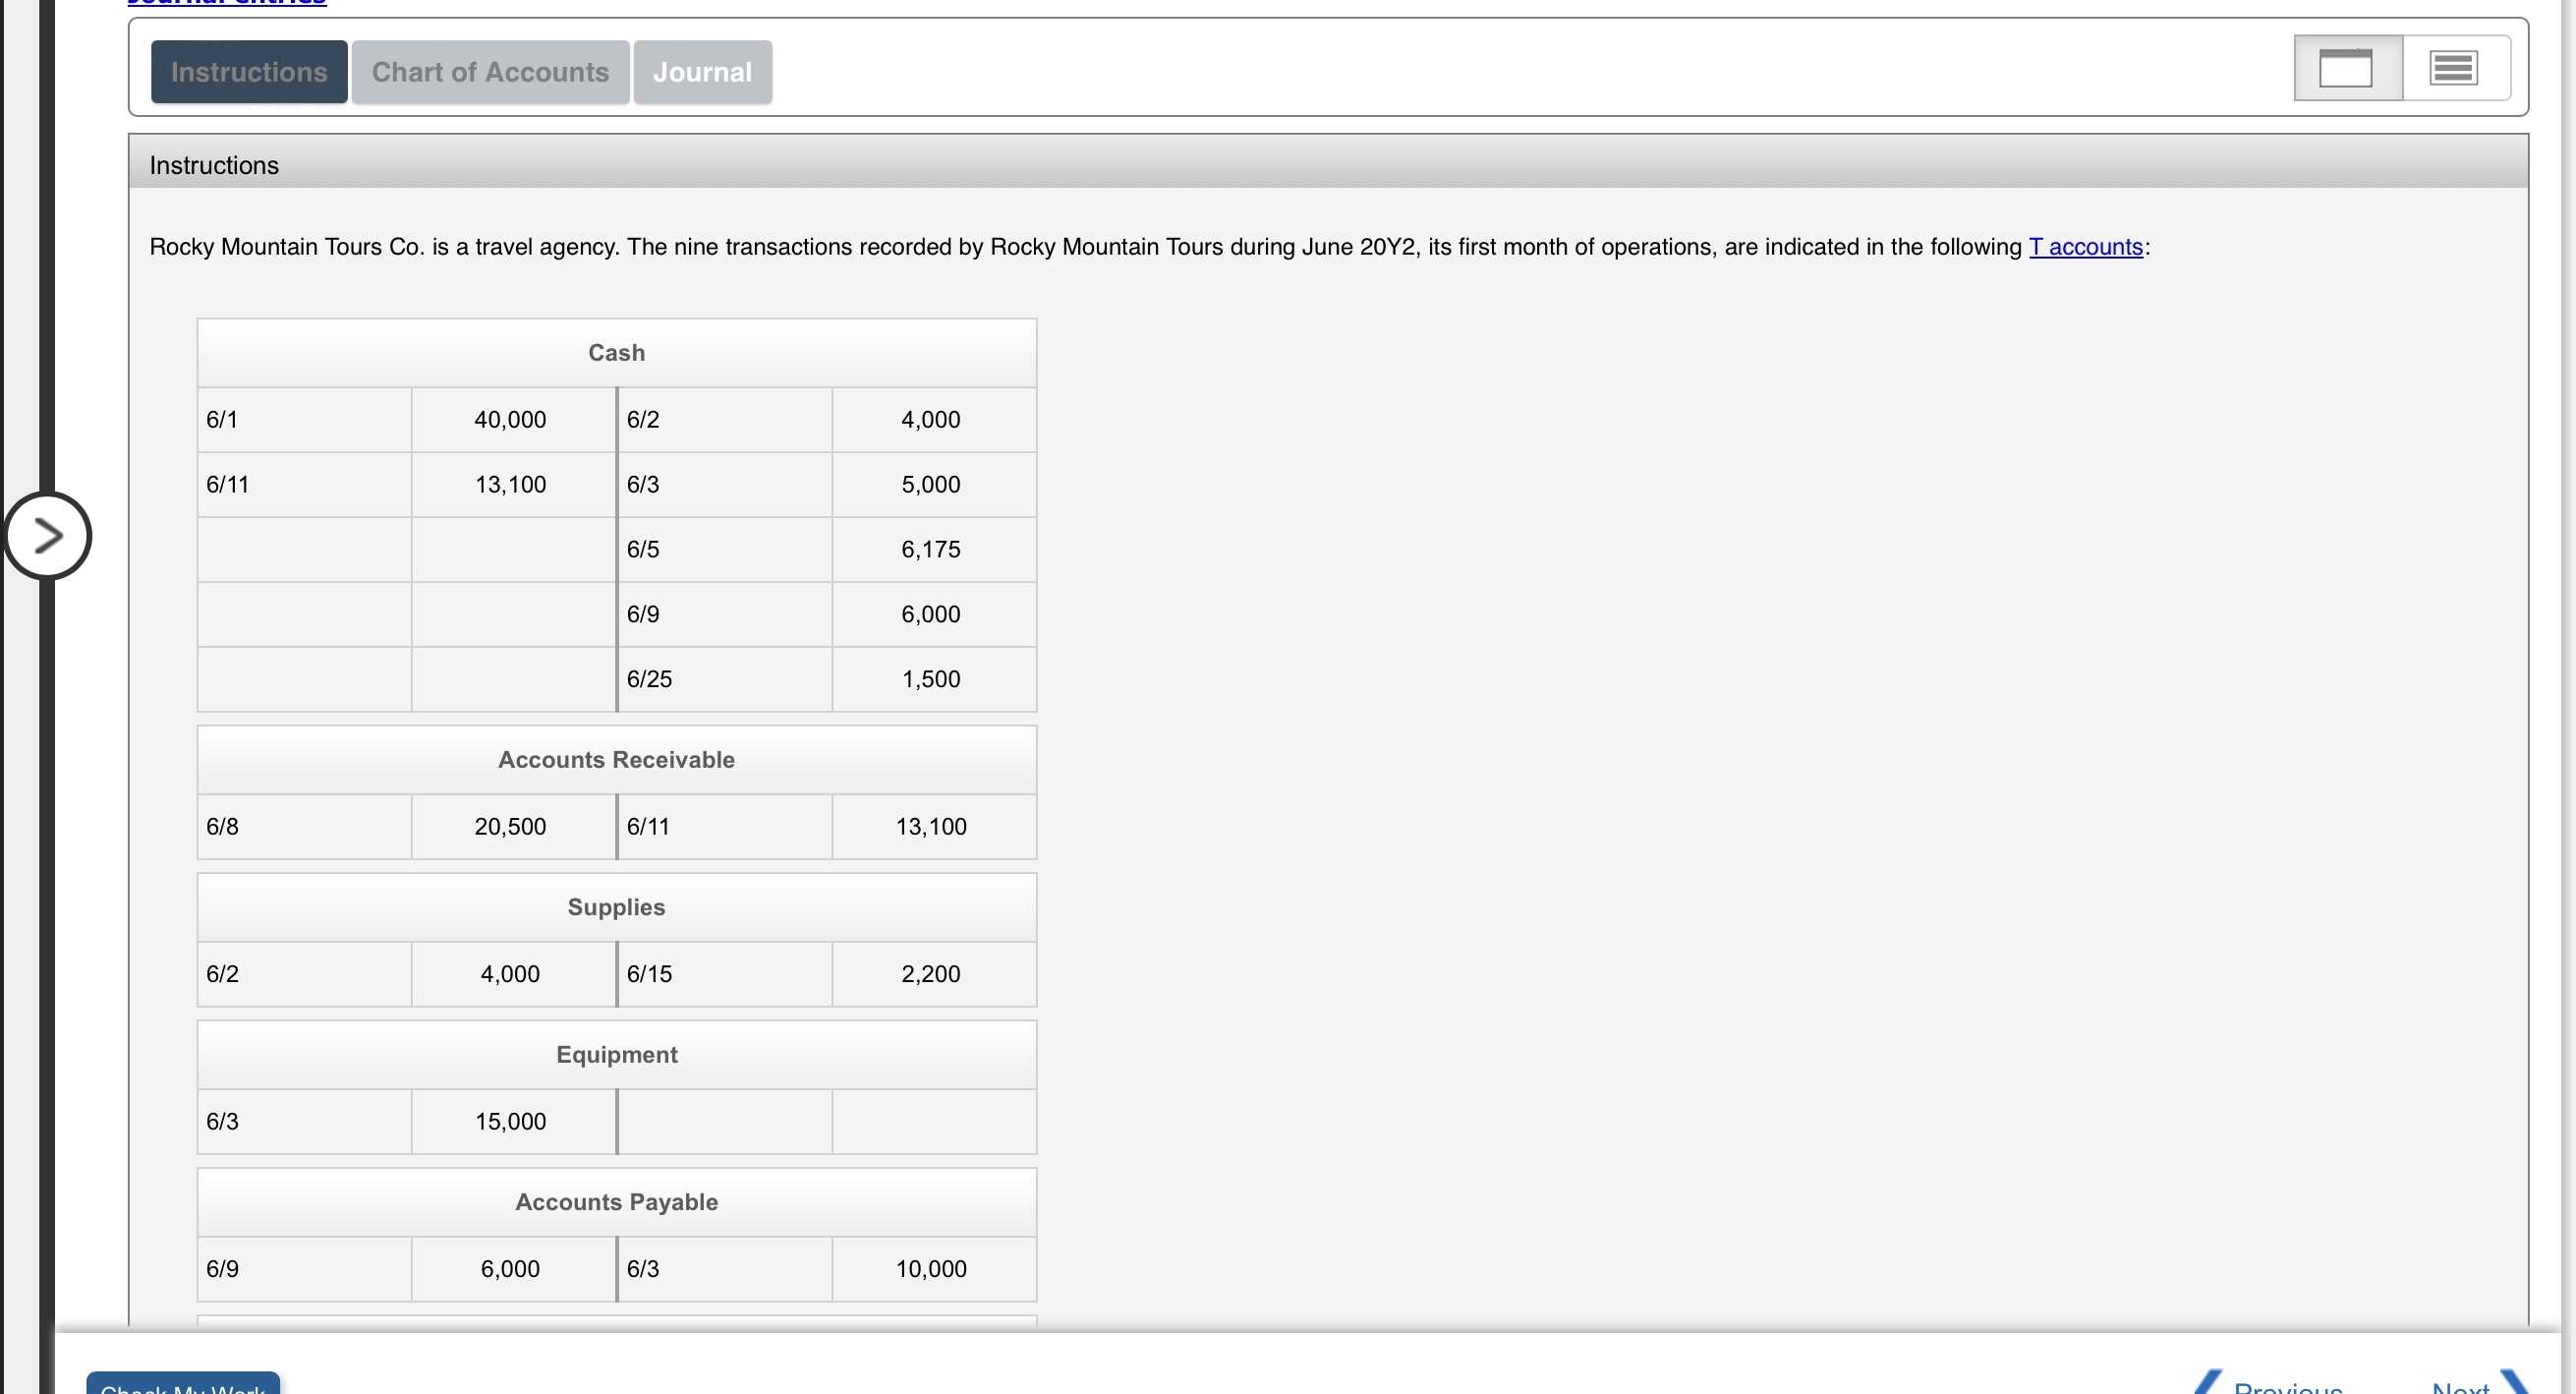The height and width of the screenshot is (1394, 2576).
Task: Click the Supplies account header
Action: coord(616,907)
